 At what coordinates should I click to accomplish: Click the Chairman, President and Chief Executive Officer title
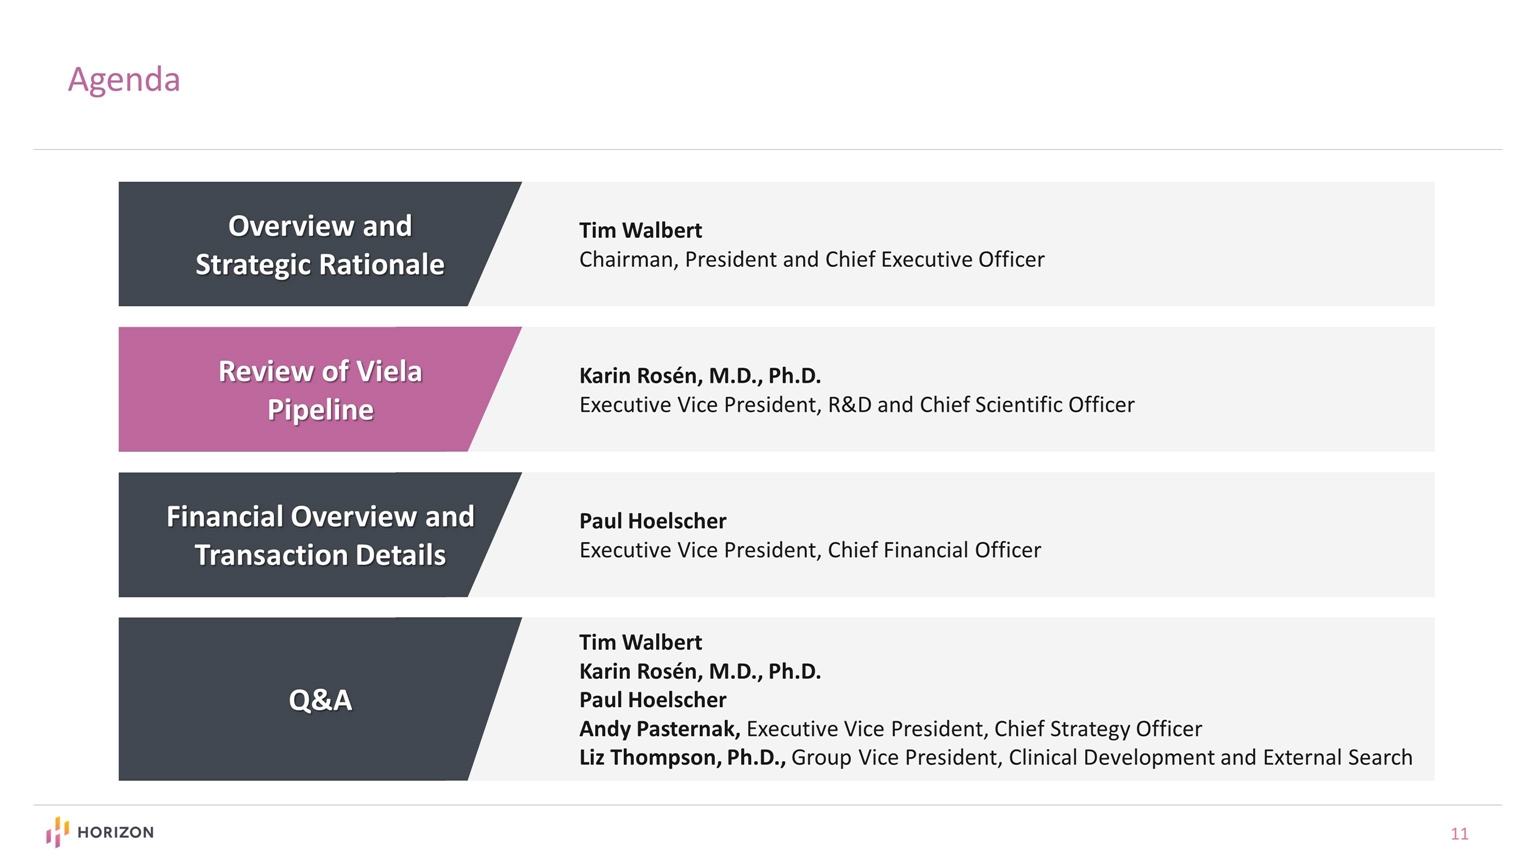pos(811,260)
